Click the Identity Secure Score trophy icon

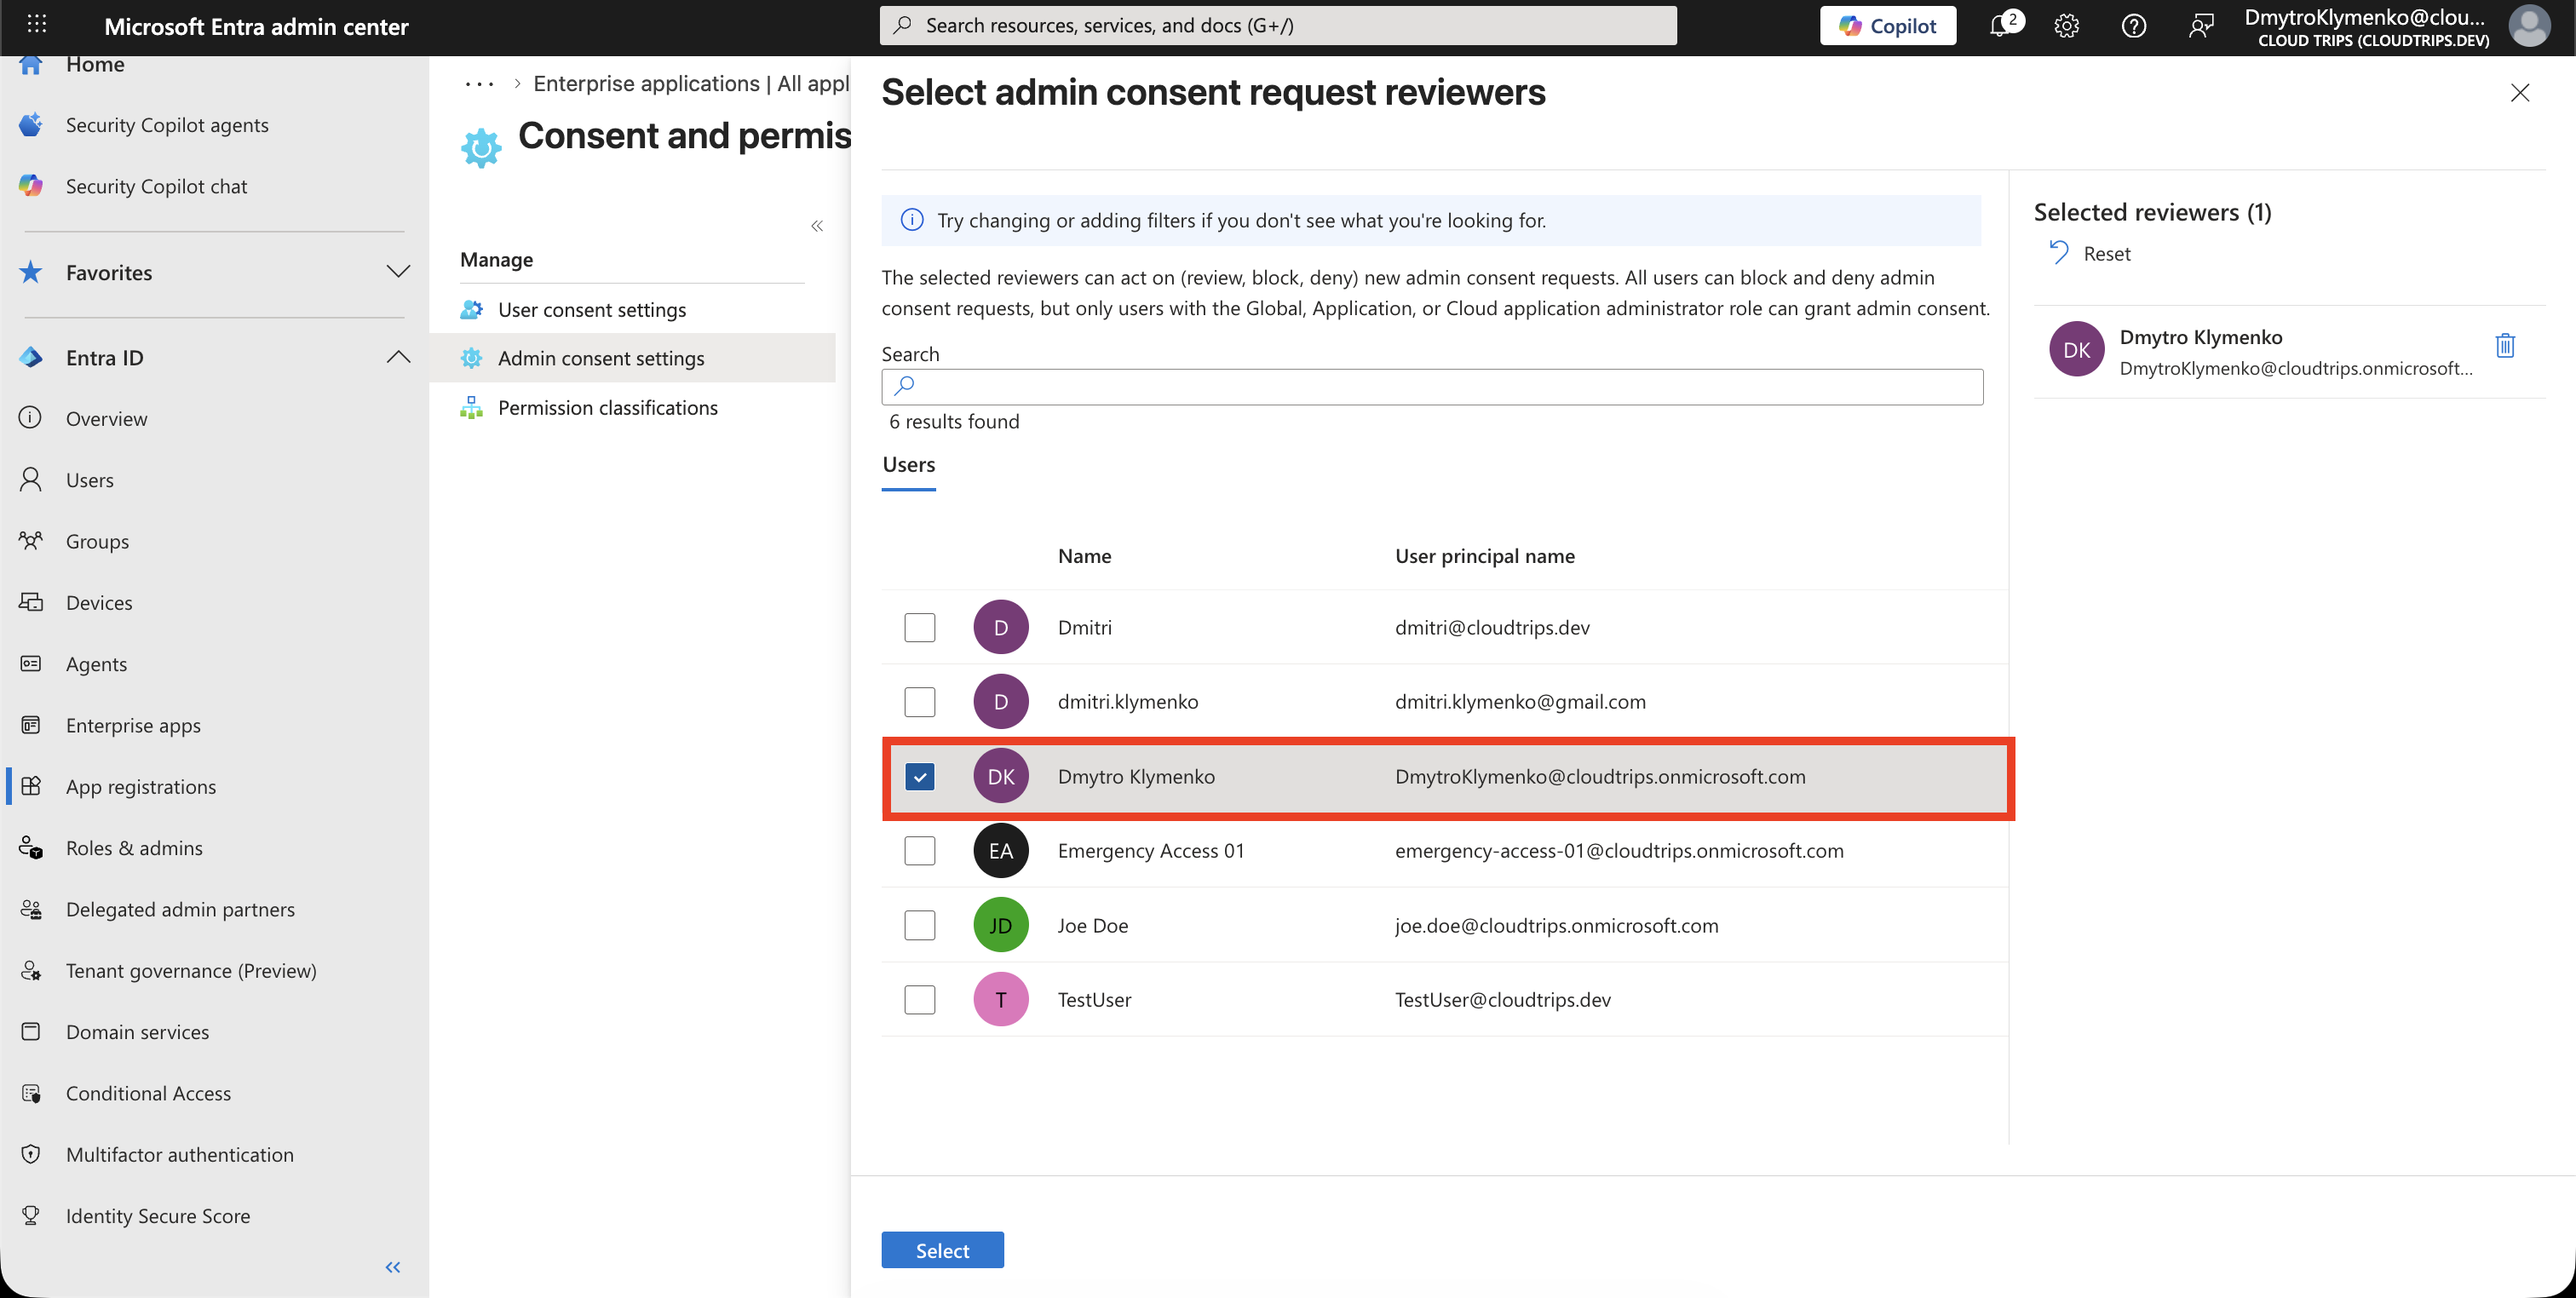click(x=31, y=1216)
